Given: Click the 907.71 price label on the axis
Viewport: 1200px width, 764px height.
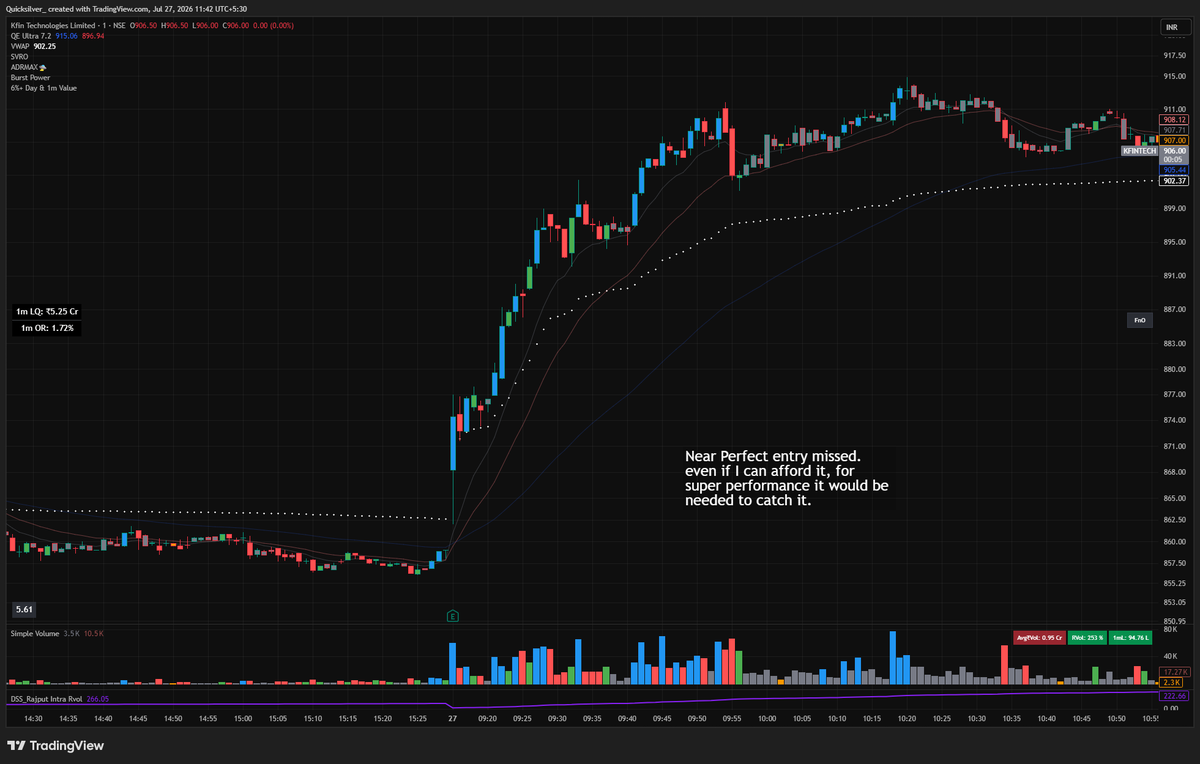Looking at the screenshot, I should point(1174,130).
